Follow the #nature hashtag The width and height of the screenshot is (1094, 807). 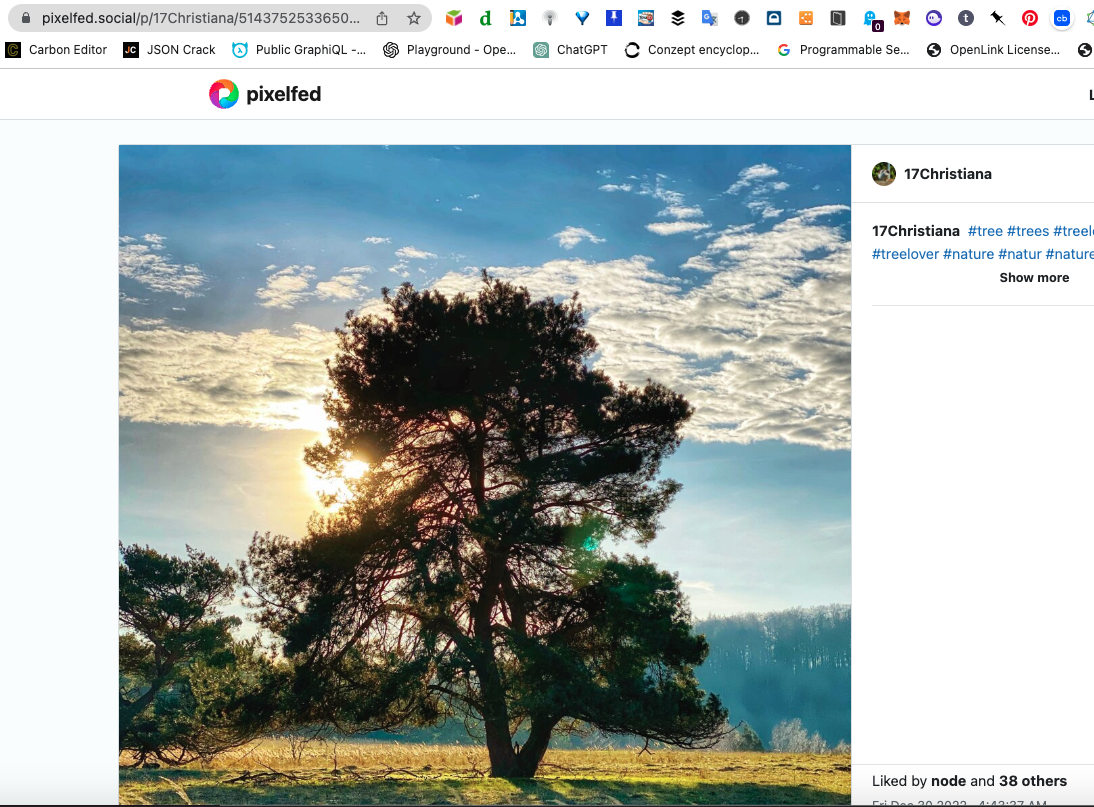(968, 254)
